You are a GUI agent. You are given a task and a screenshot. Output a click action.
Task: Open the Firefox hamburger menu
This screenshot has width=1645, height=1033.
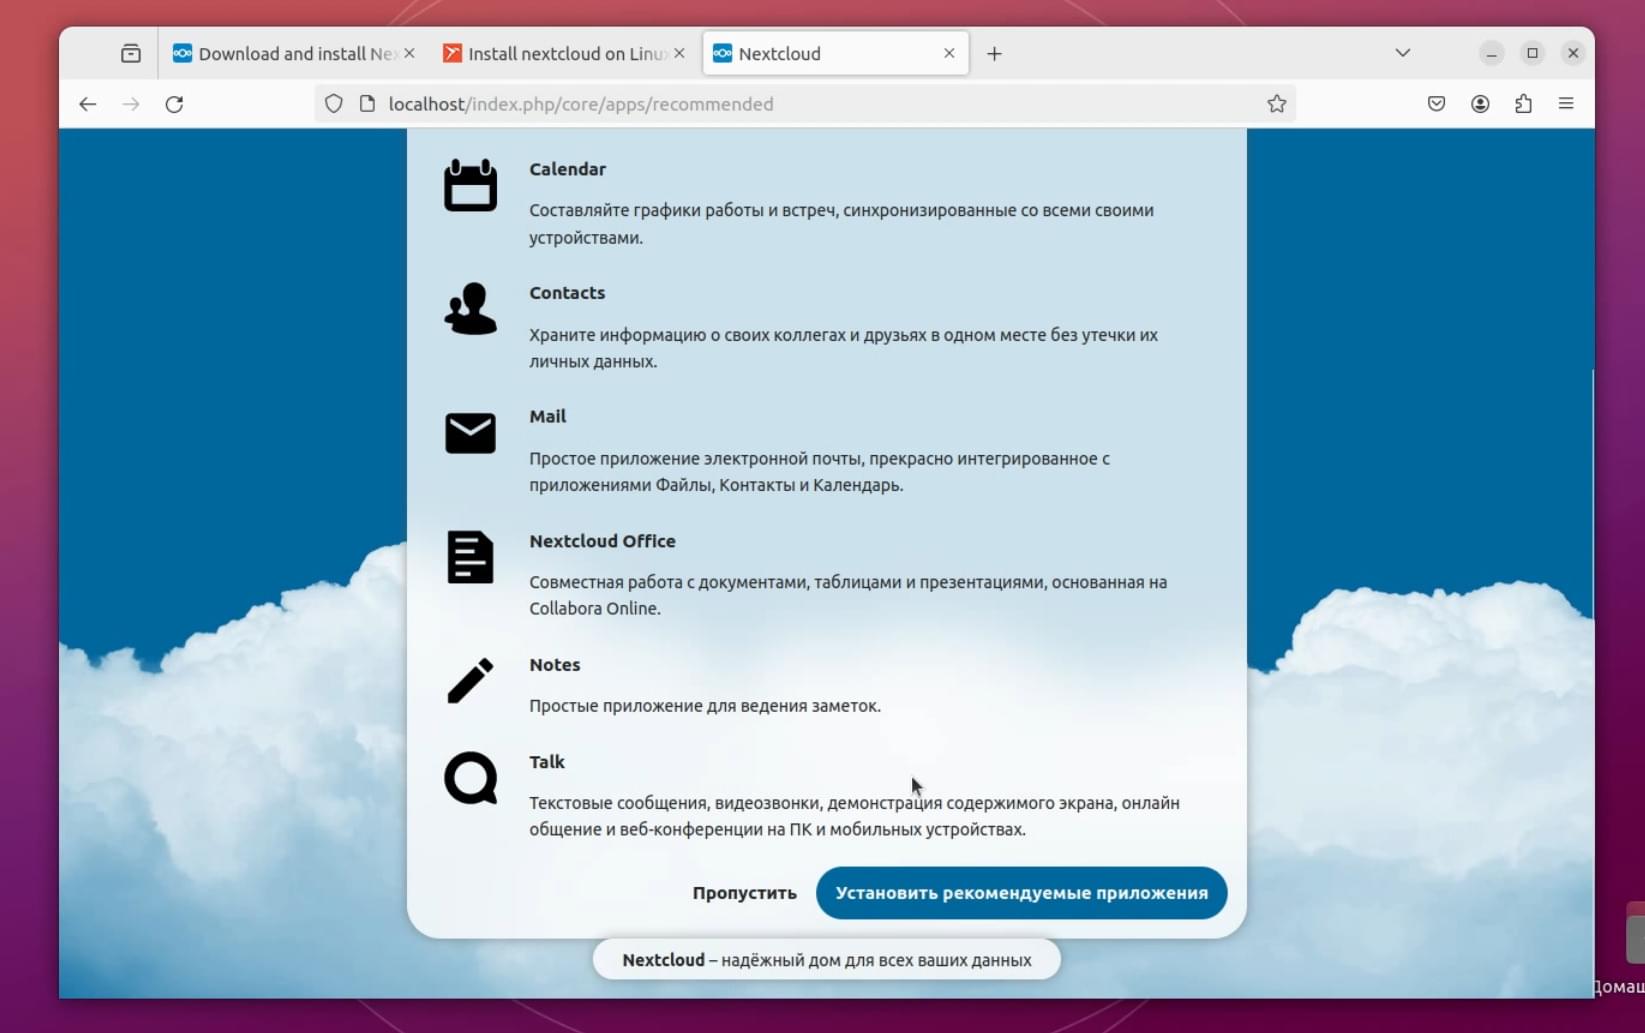(1566, 104)
